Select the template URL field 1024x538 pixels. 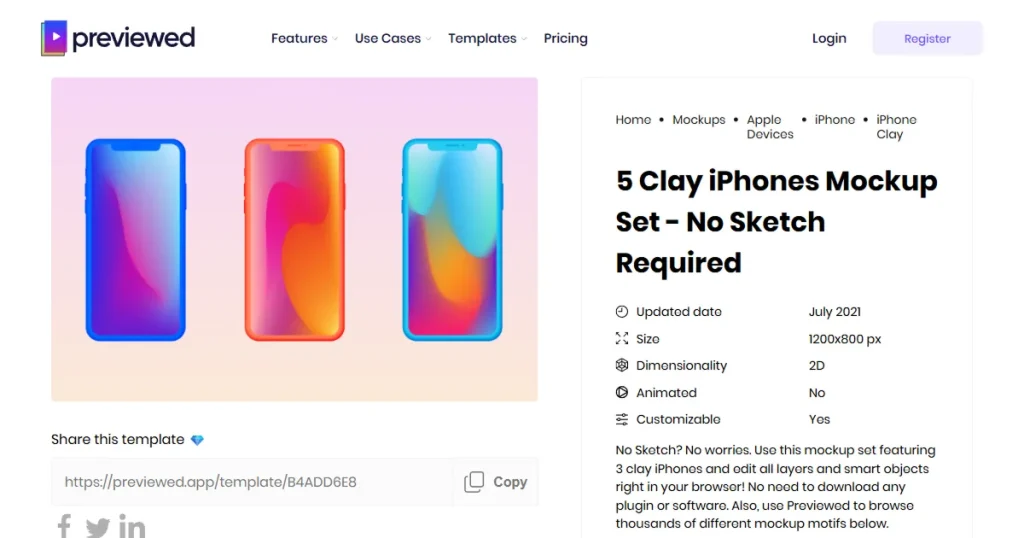pyautogui.click(x=252, y=482)
